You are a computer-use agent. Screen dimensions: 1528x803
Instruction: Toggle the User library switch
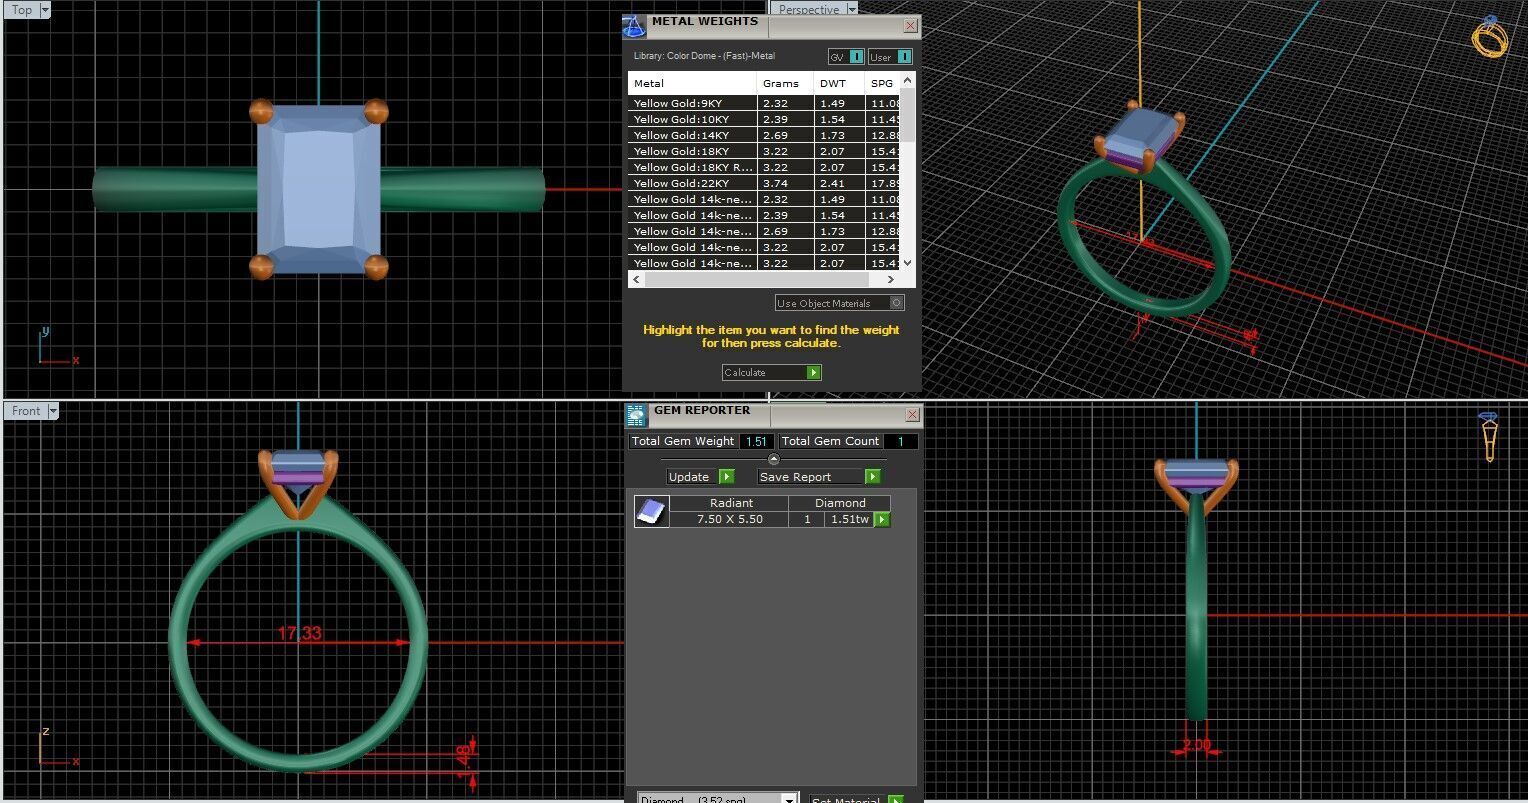[x=890, y=57]
